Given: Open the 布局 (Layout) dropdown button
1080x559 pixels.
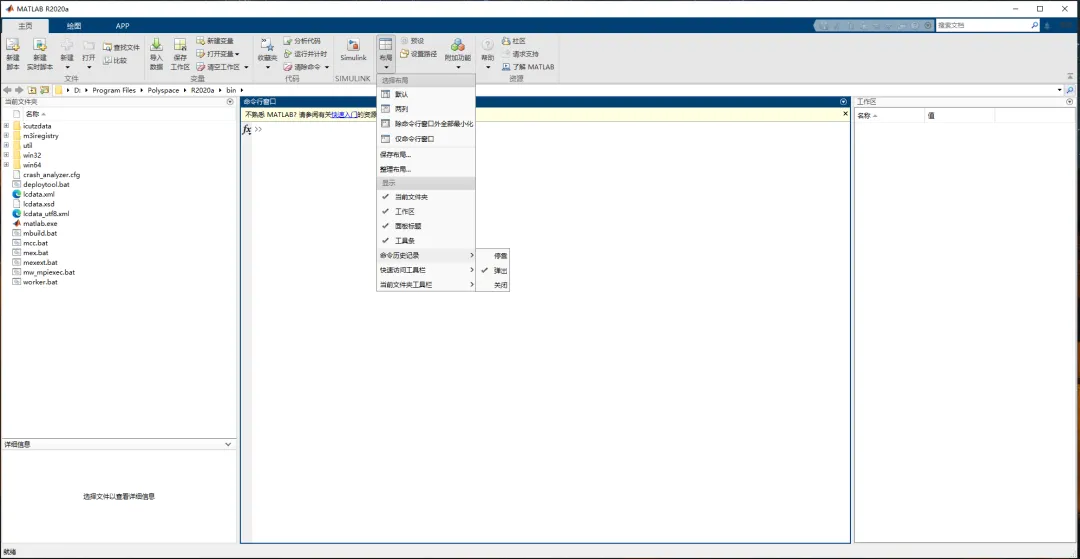Looking at the screenshot, I should (386, 54).
